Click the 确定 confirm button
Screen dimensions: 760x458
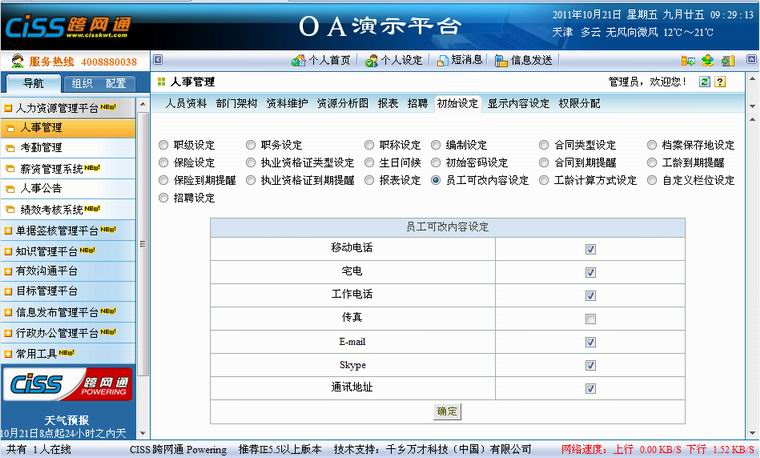[447, 411]
